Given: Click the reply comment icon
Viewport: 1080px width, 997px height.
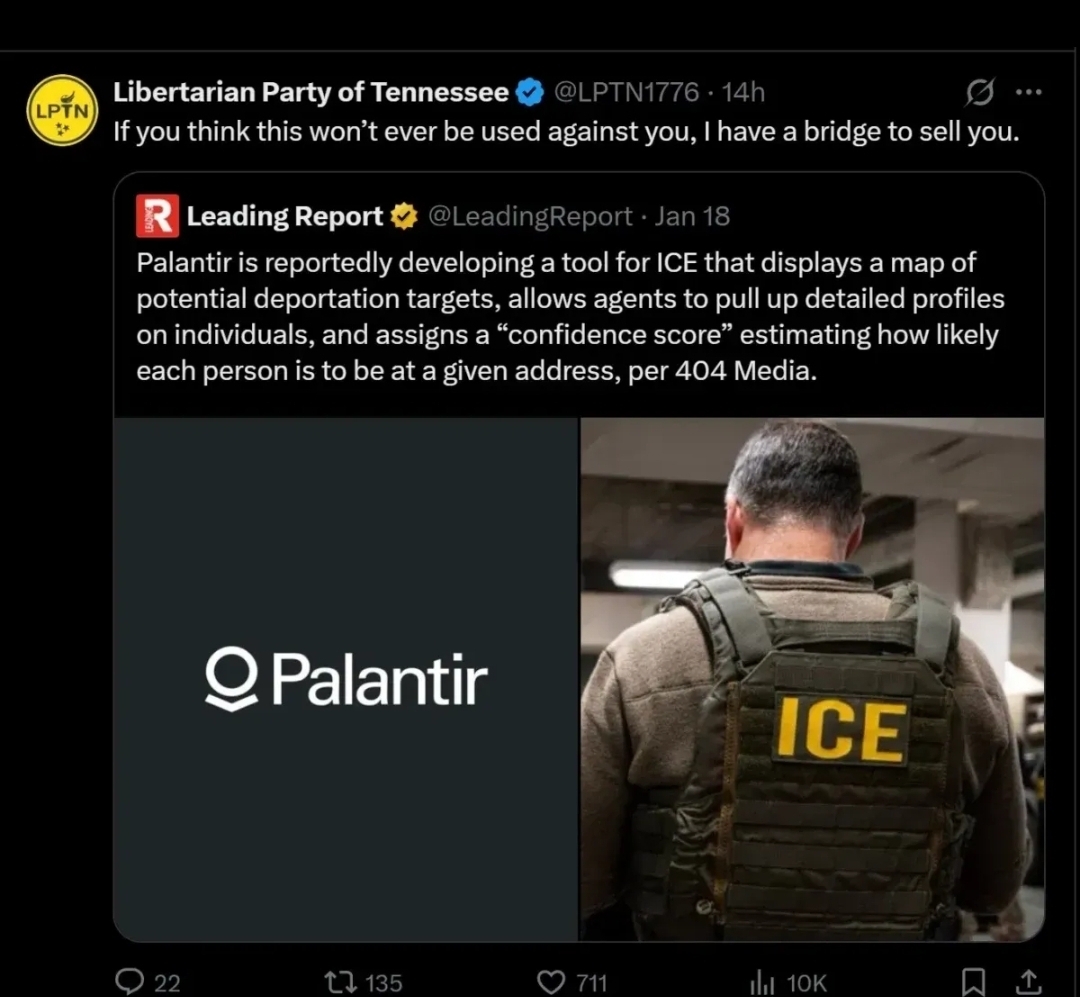Looking at the screenshot, I should tap(130, 982).
